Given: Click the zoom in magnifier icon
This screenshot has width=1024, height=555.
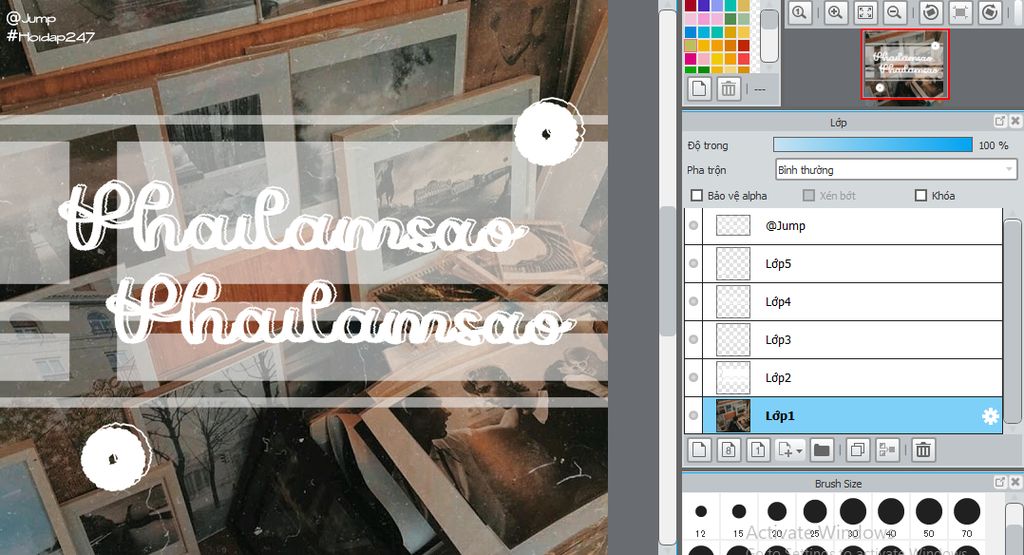Looking at the screenshot, I should click(835, 12).
